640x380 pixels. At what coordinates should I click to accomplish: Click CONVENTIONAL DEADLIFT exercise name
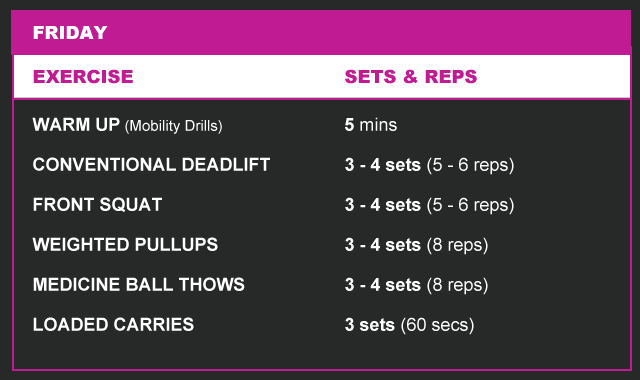(x=151, y=165)
